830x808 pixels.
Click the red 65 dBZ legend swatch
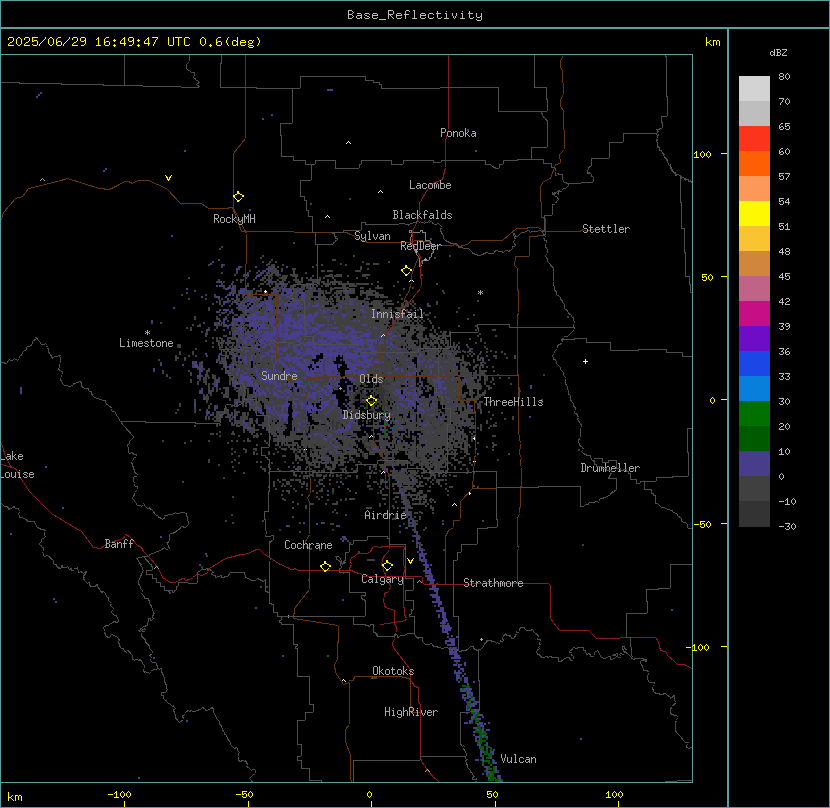click(x=754, y=139)
